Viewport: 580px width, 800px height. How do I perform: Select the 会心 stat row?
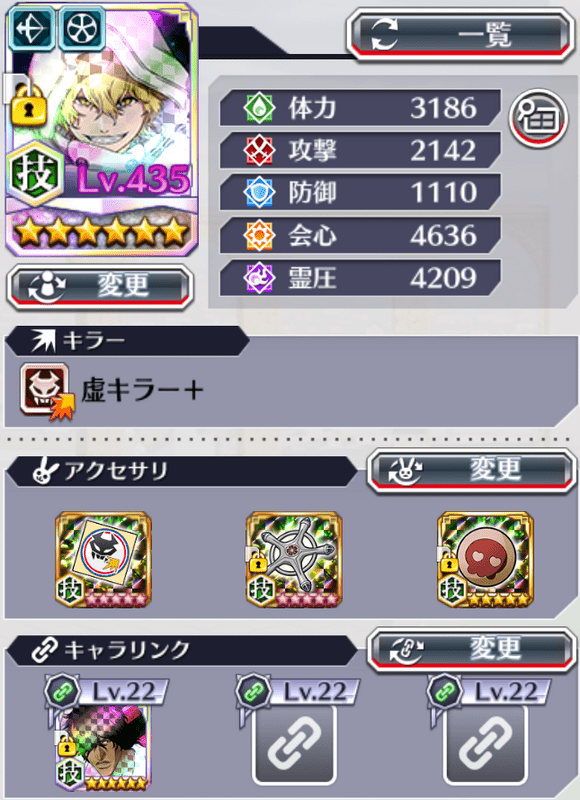pyautogui.click(x=360, y=235)
